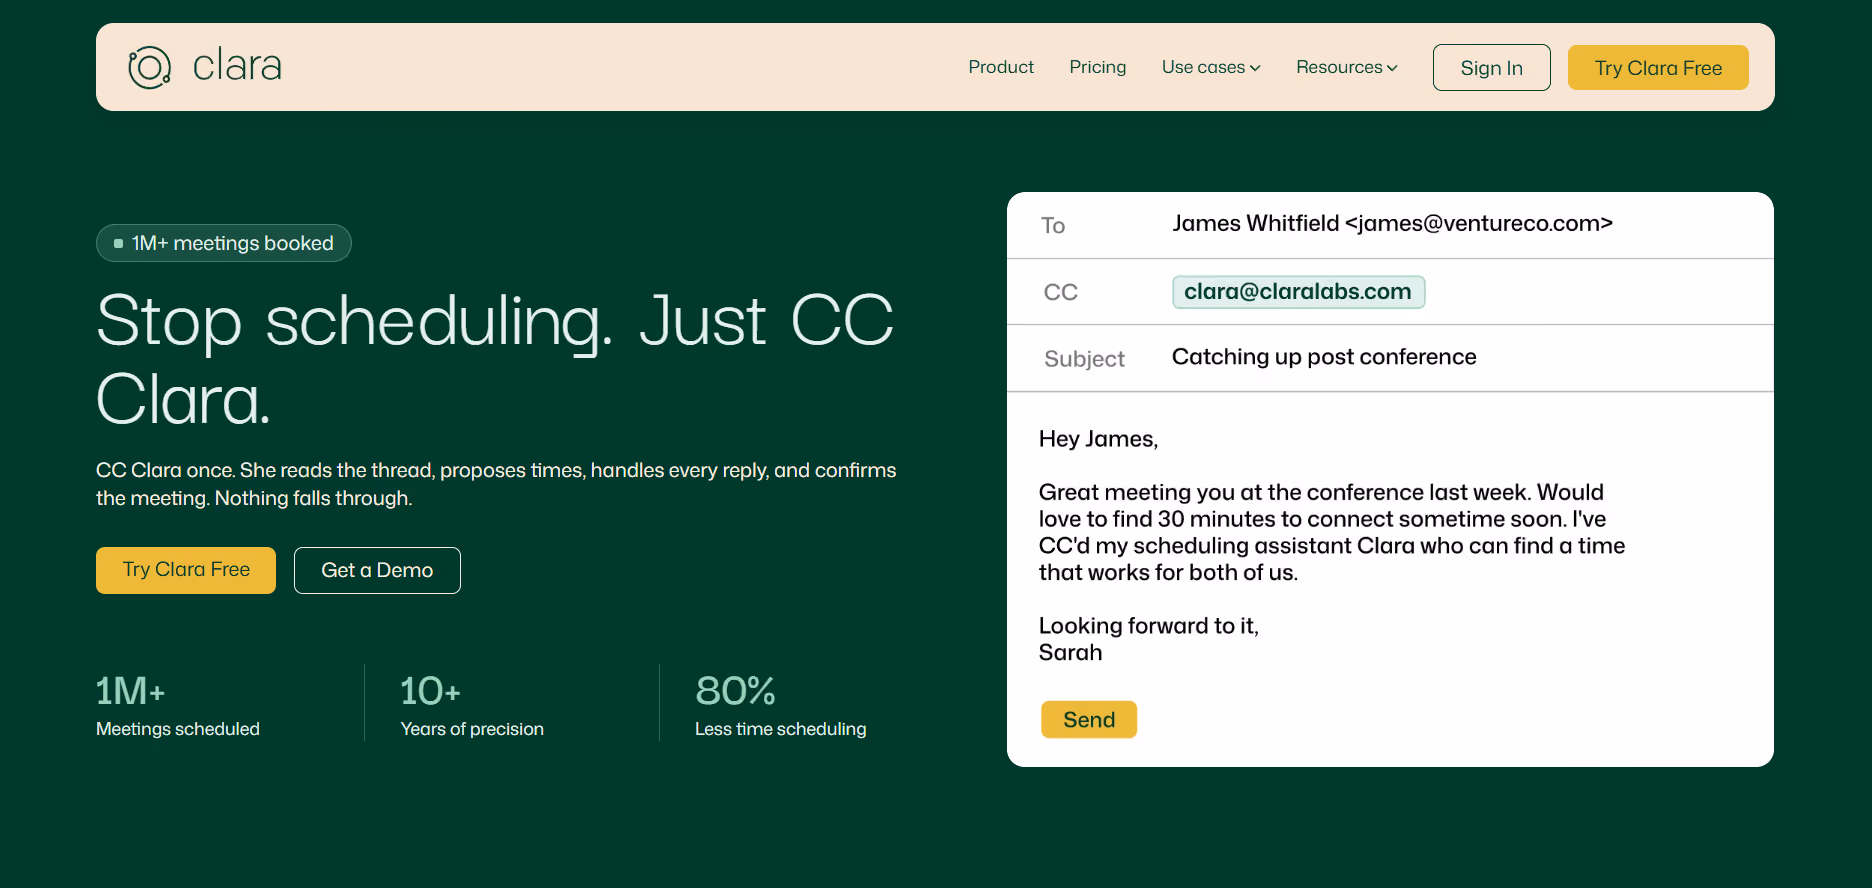
Task: Click the Sign In button
Action: click(x=1491, y=68)
